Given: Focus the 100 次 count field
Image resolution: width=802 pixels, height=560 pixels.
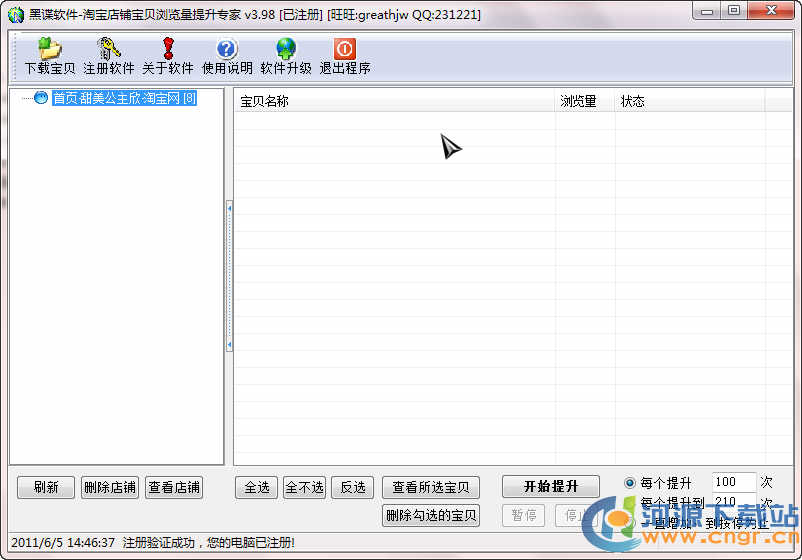Looking at the screenshot, I should click(734, 482).
